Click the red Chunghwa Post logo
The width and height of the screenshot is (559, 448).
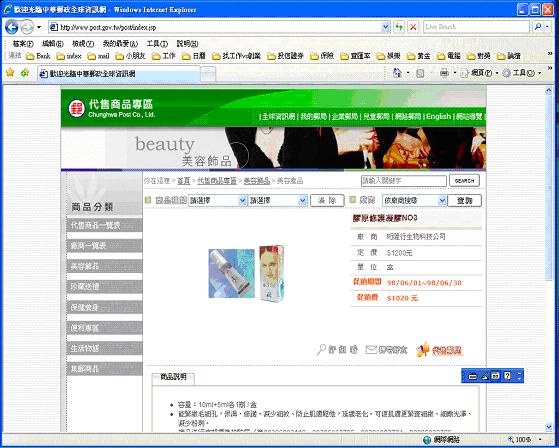(76, 108)
